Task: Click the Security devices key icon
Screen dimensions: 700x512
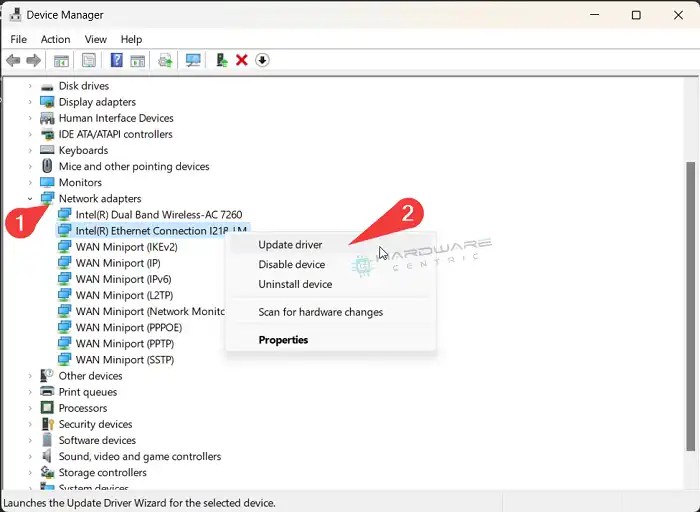Action: tap(47, 424)
